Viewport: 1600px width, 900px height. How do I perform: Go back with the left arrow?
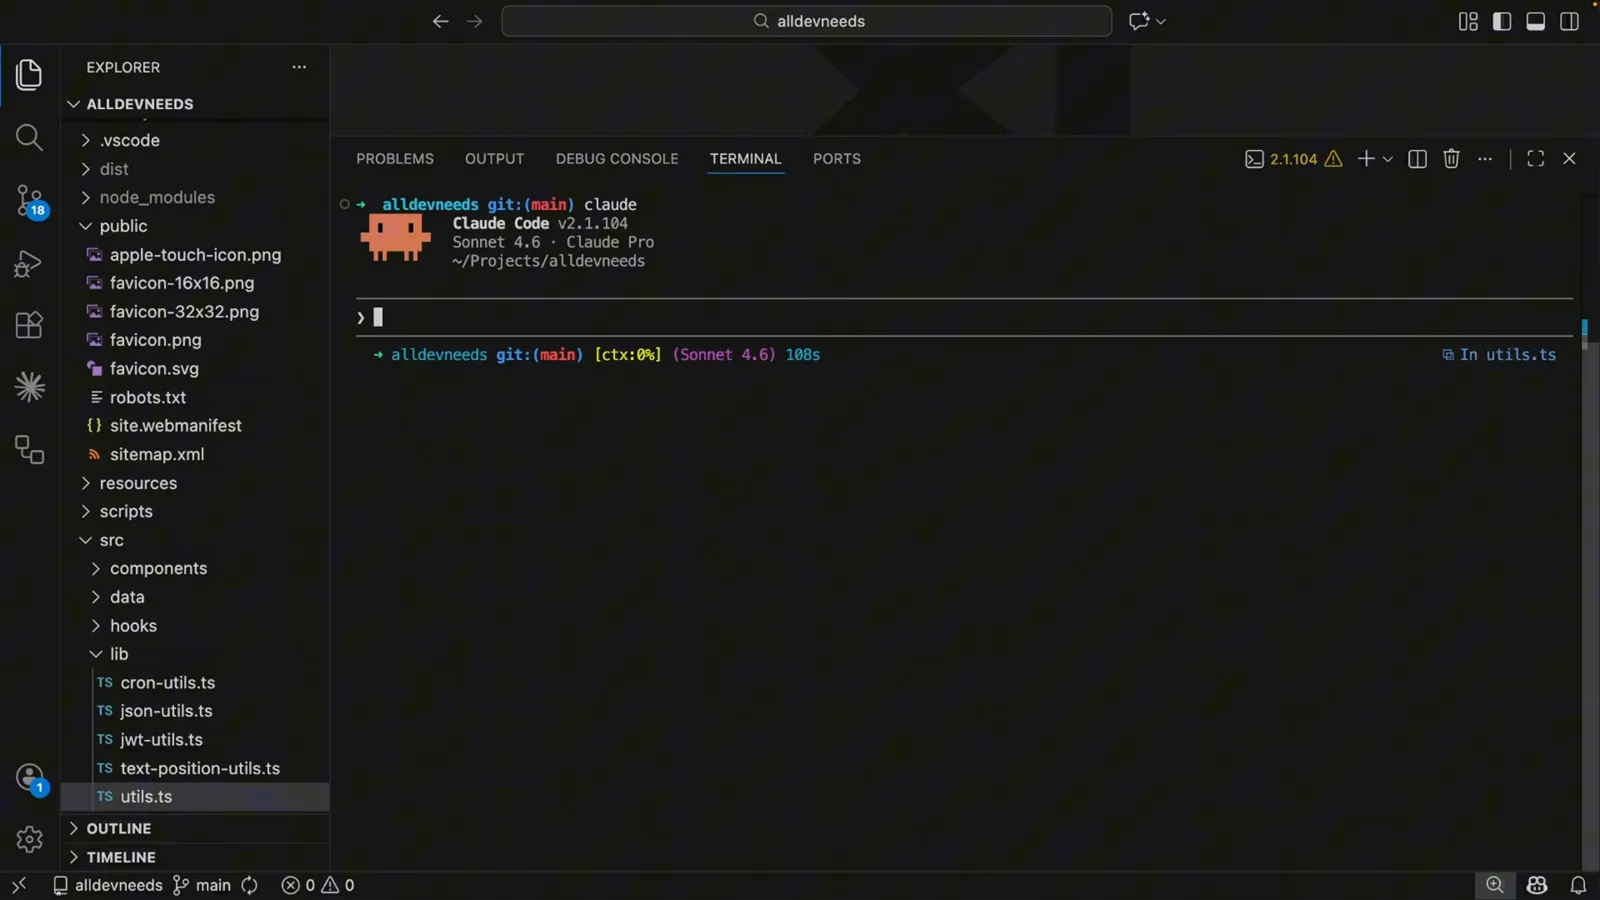click(440, 21)
